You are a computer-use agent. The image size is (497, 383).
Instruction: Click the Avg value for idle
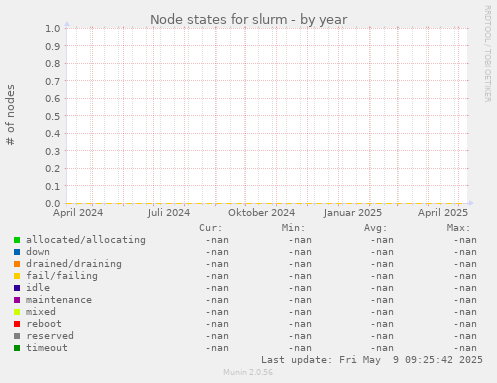[x=382, y=288]
